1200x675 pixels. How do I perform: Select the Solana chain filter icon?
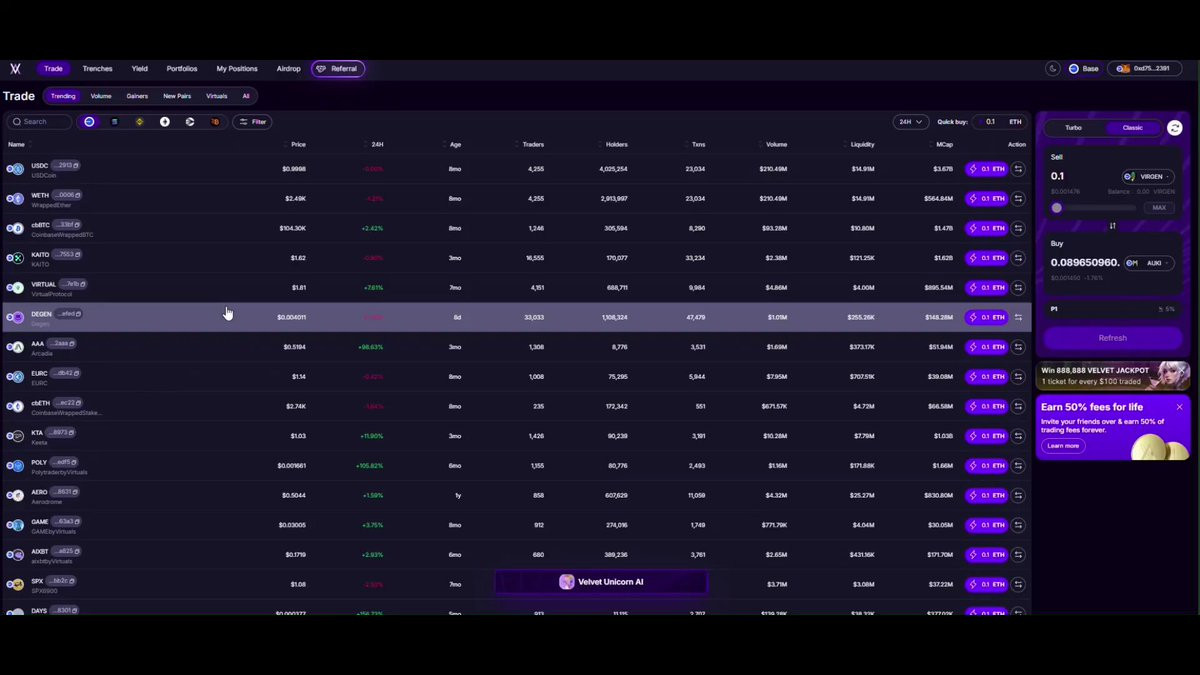[114, 122]
